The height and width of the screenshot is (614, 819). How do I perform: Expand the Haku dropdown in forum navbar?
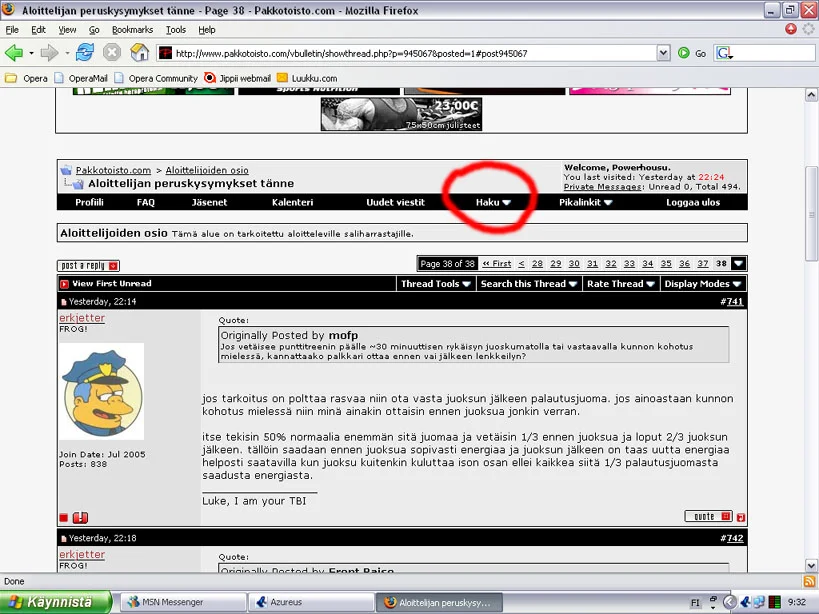(x=493, y=202)
